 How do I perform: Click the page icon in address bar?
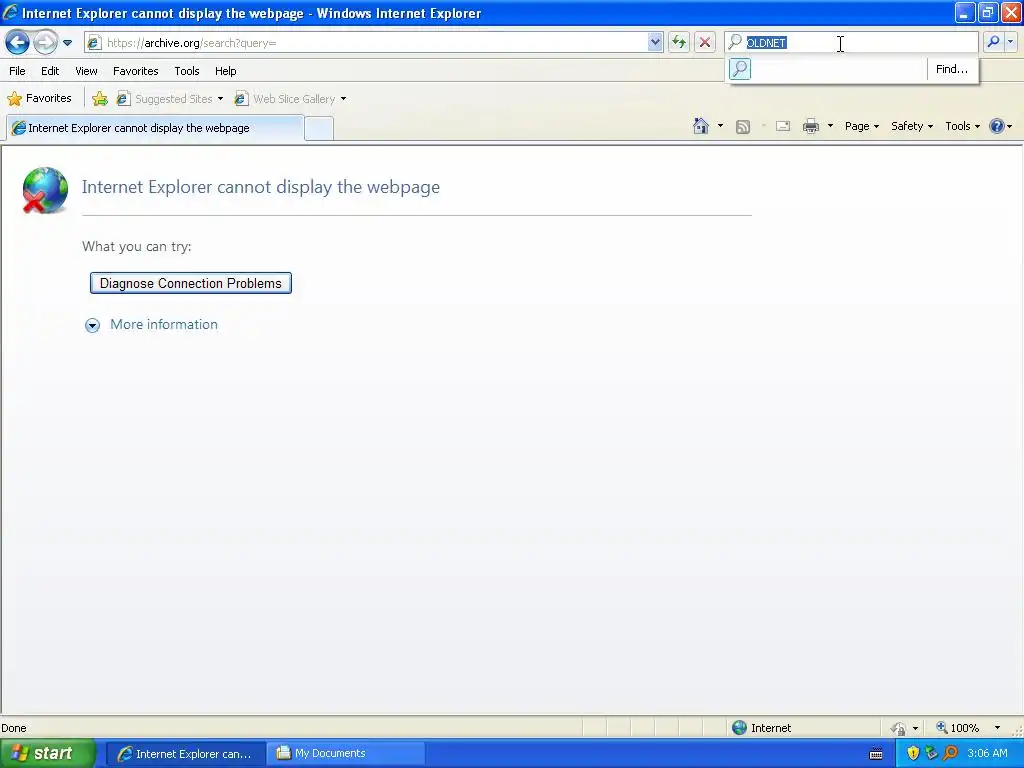pyautogui.click(x=95, y=43)
